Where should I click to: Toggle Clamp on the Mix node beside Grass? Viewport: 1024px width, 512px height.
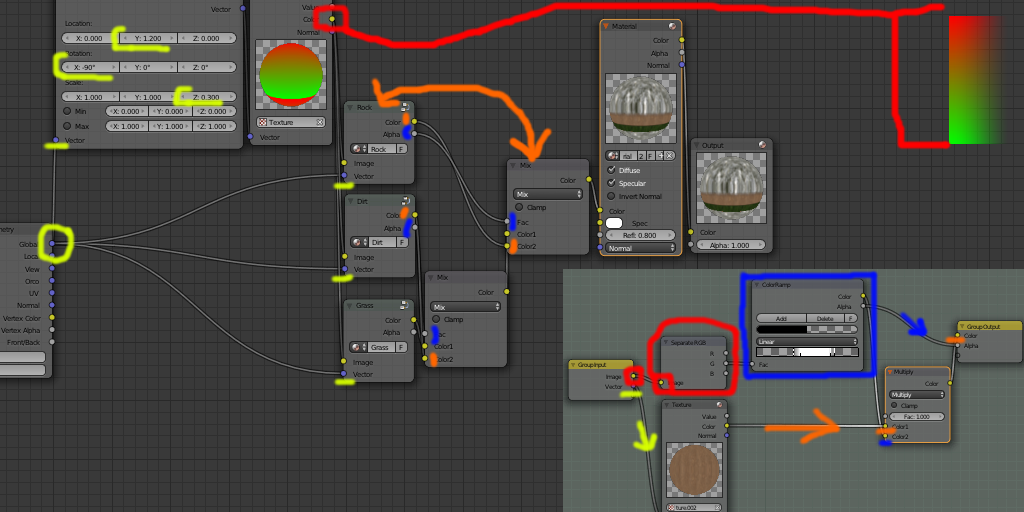point(436,319)
